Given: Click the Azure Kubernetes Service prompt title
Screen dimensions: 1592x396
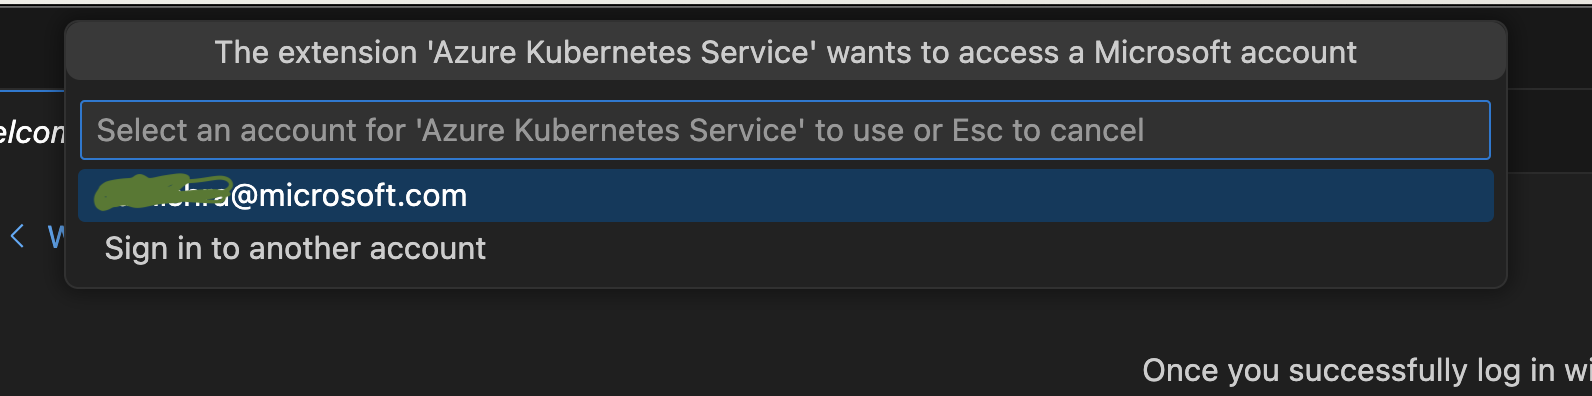Looking at the screenshot, I should tap(785, 52).
